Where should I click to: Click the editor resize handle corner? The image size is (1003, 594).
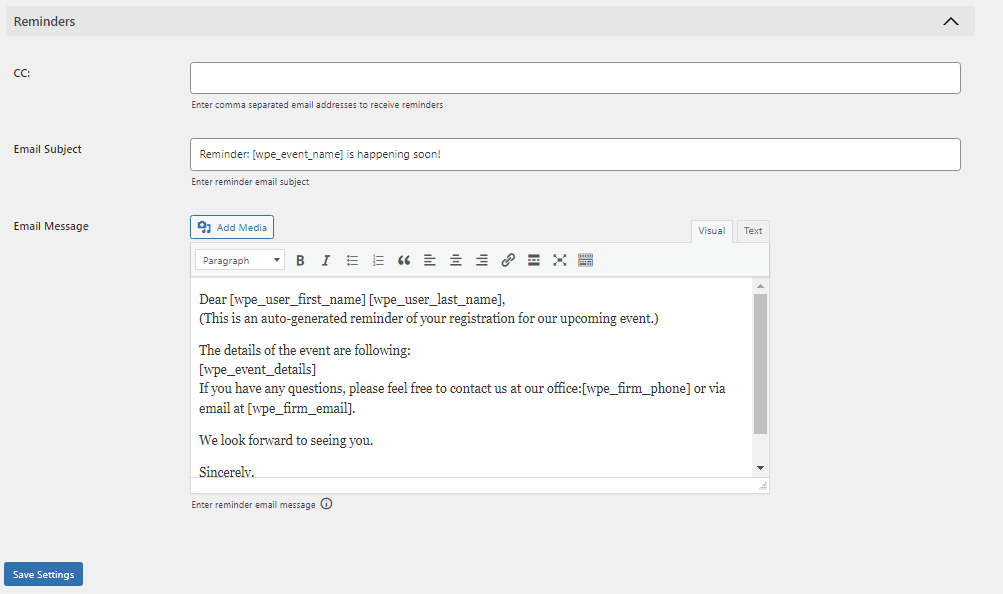(x=762, y=486)
